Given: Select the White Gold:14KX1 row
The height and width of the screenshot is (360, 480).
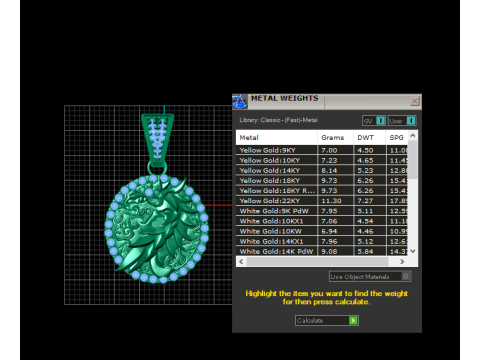Looking at the screenshot, I should pos(322,241).
